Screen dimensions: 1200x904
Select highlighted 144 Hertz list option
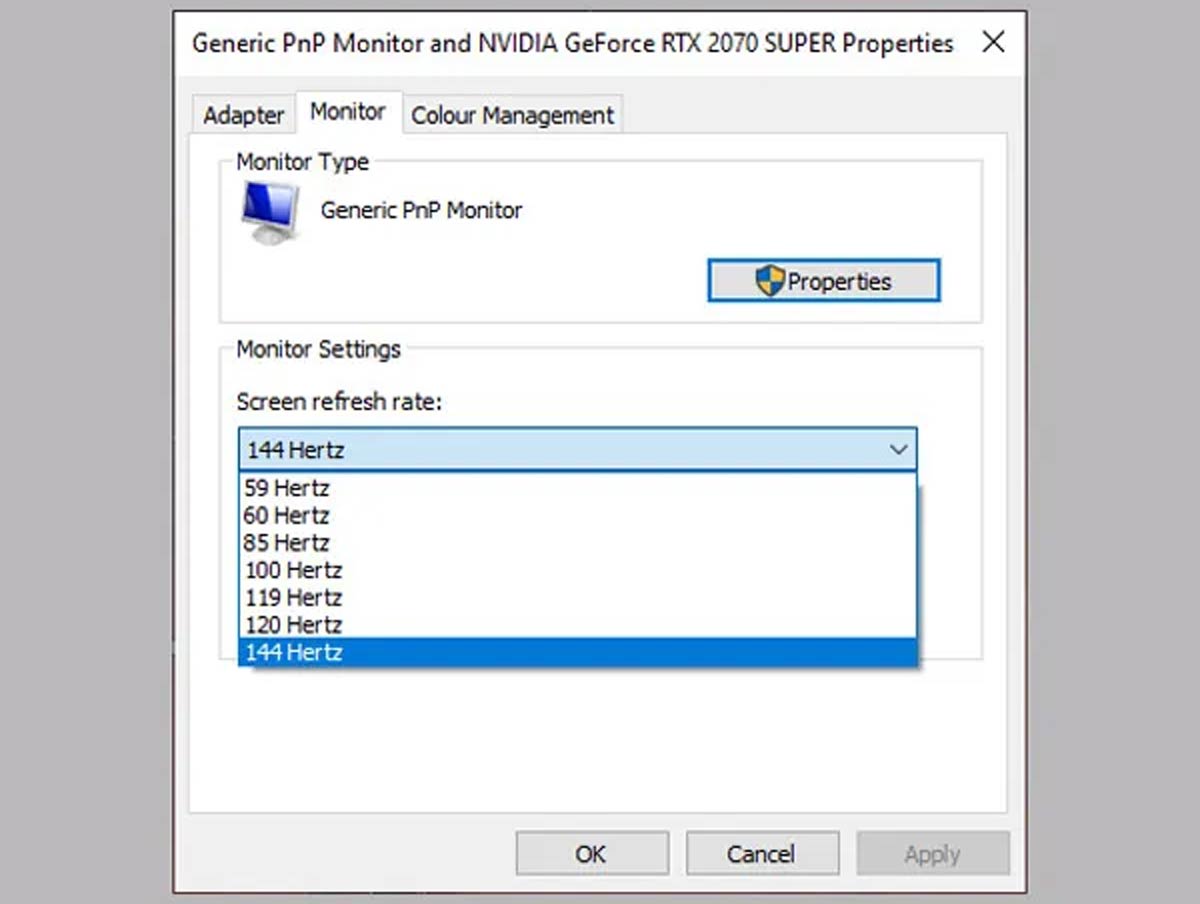(x=577, y=652)
